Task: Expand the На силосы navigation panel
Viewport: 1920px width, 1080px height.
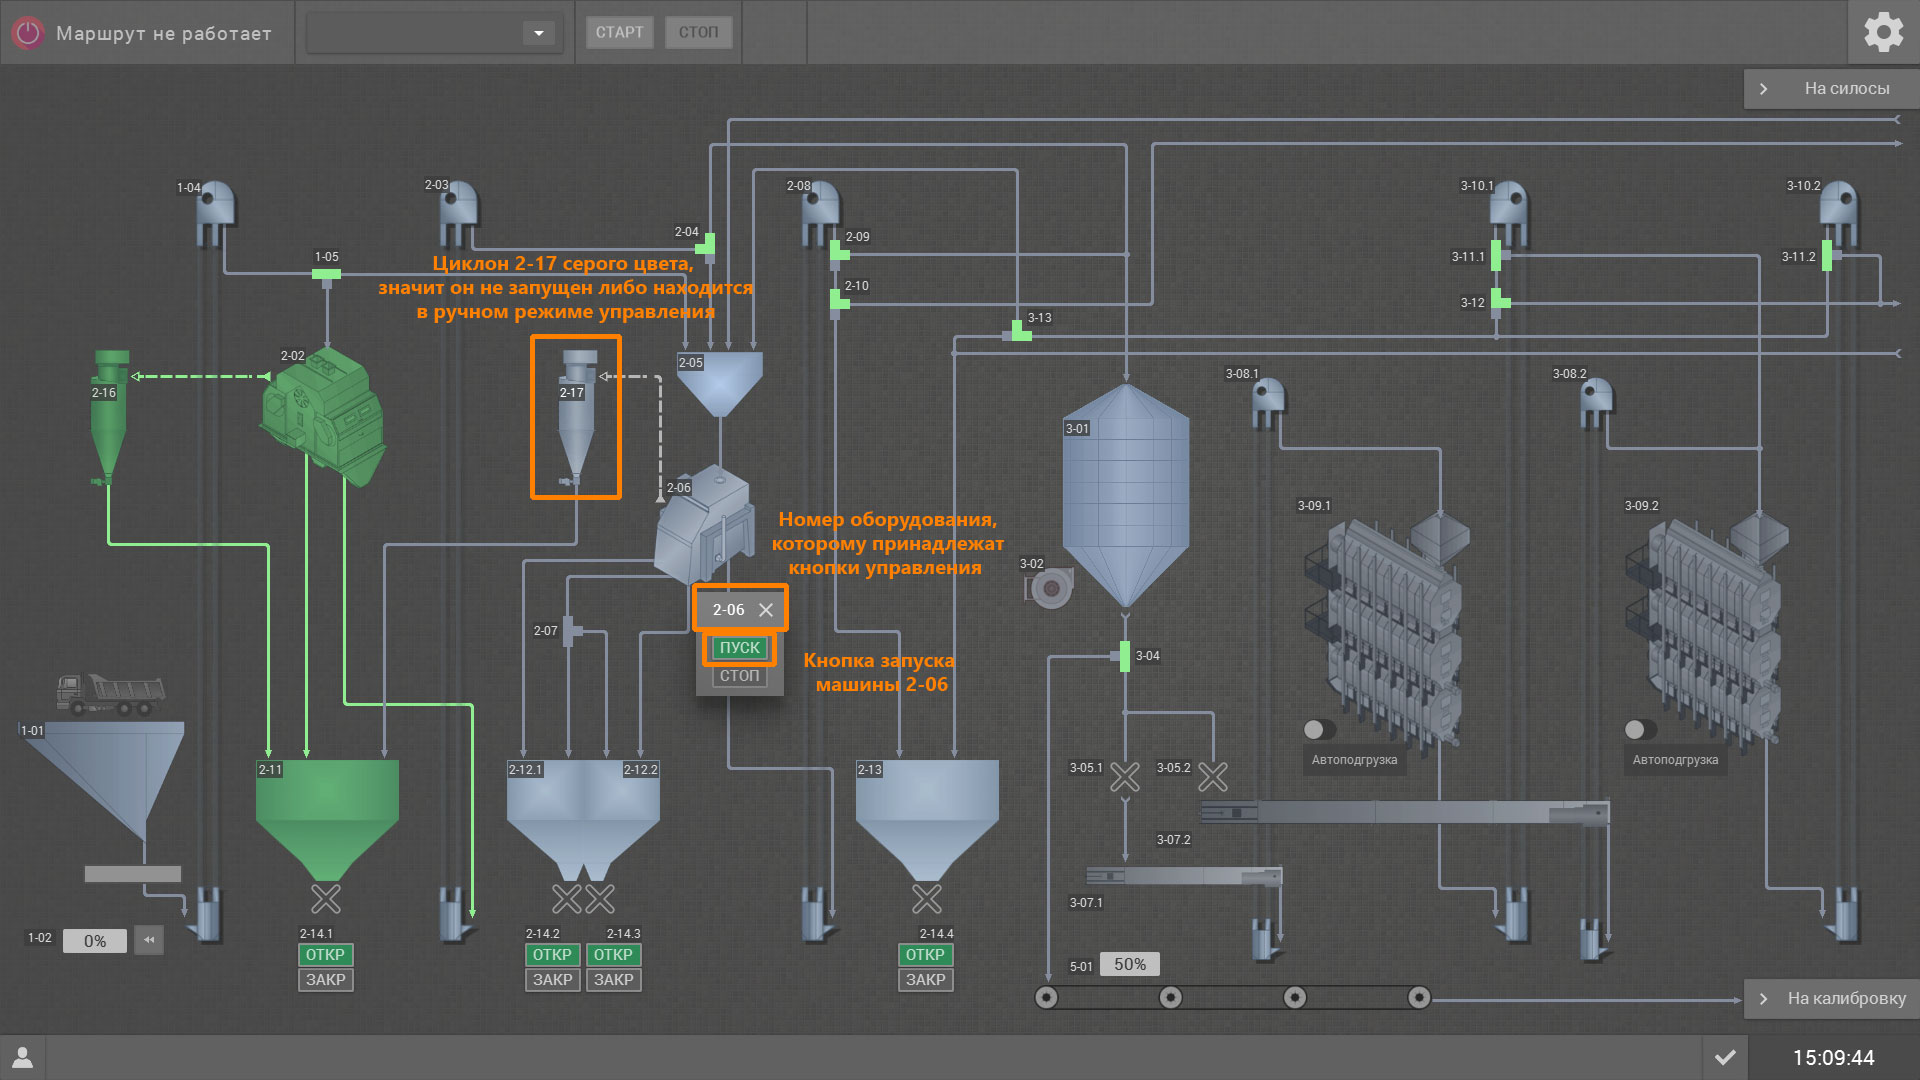Action: (x=1830, y=88)
